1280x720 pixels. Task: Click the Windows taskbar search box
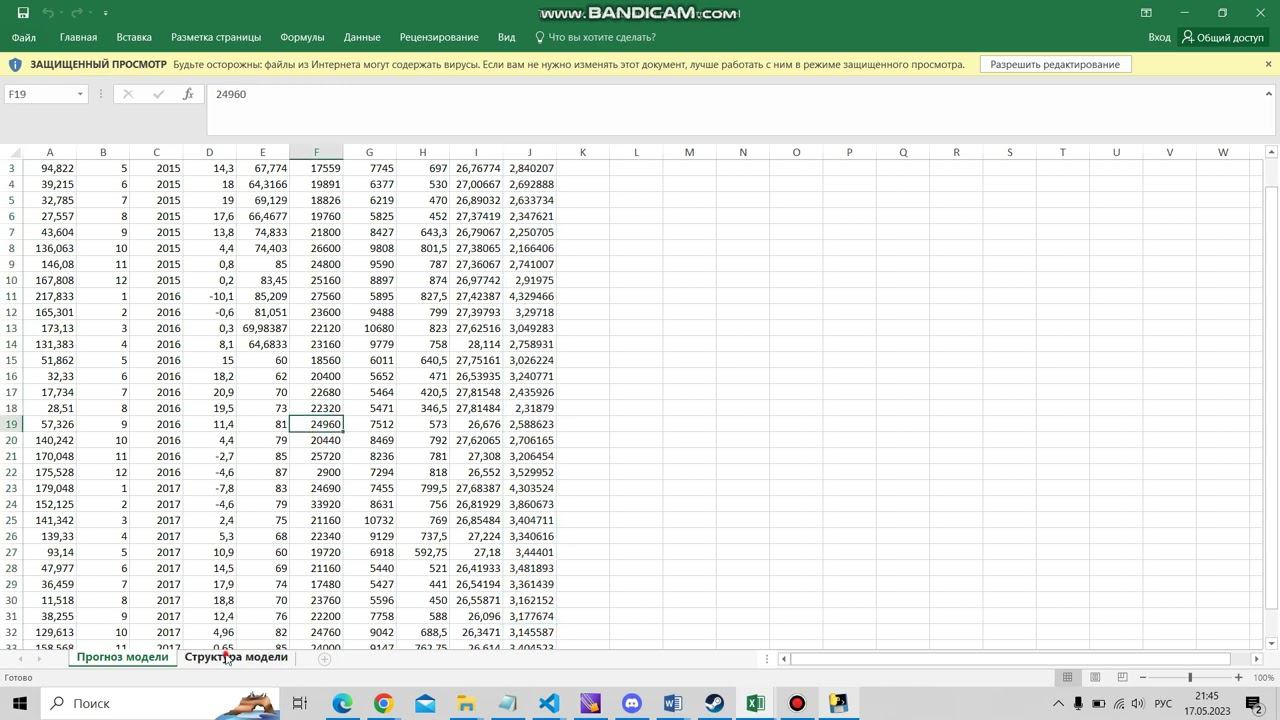160,703
